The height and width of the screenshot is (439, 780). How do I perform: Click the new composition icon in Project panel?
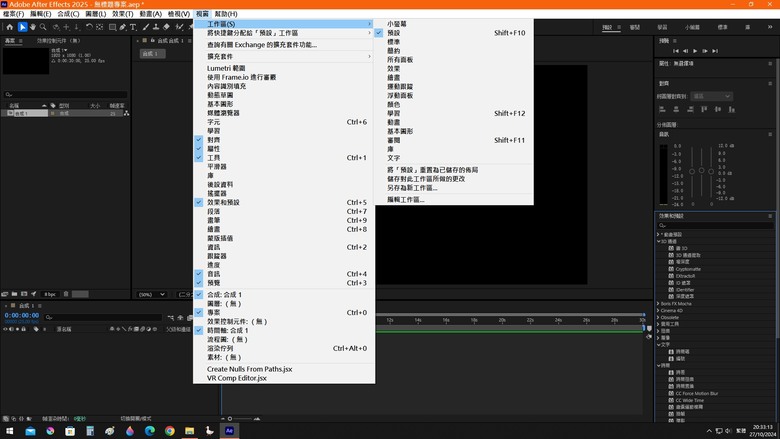click(x=24, y=294)
